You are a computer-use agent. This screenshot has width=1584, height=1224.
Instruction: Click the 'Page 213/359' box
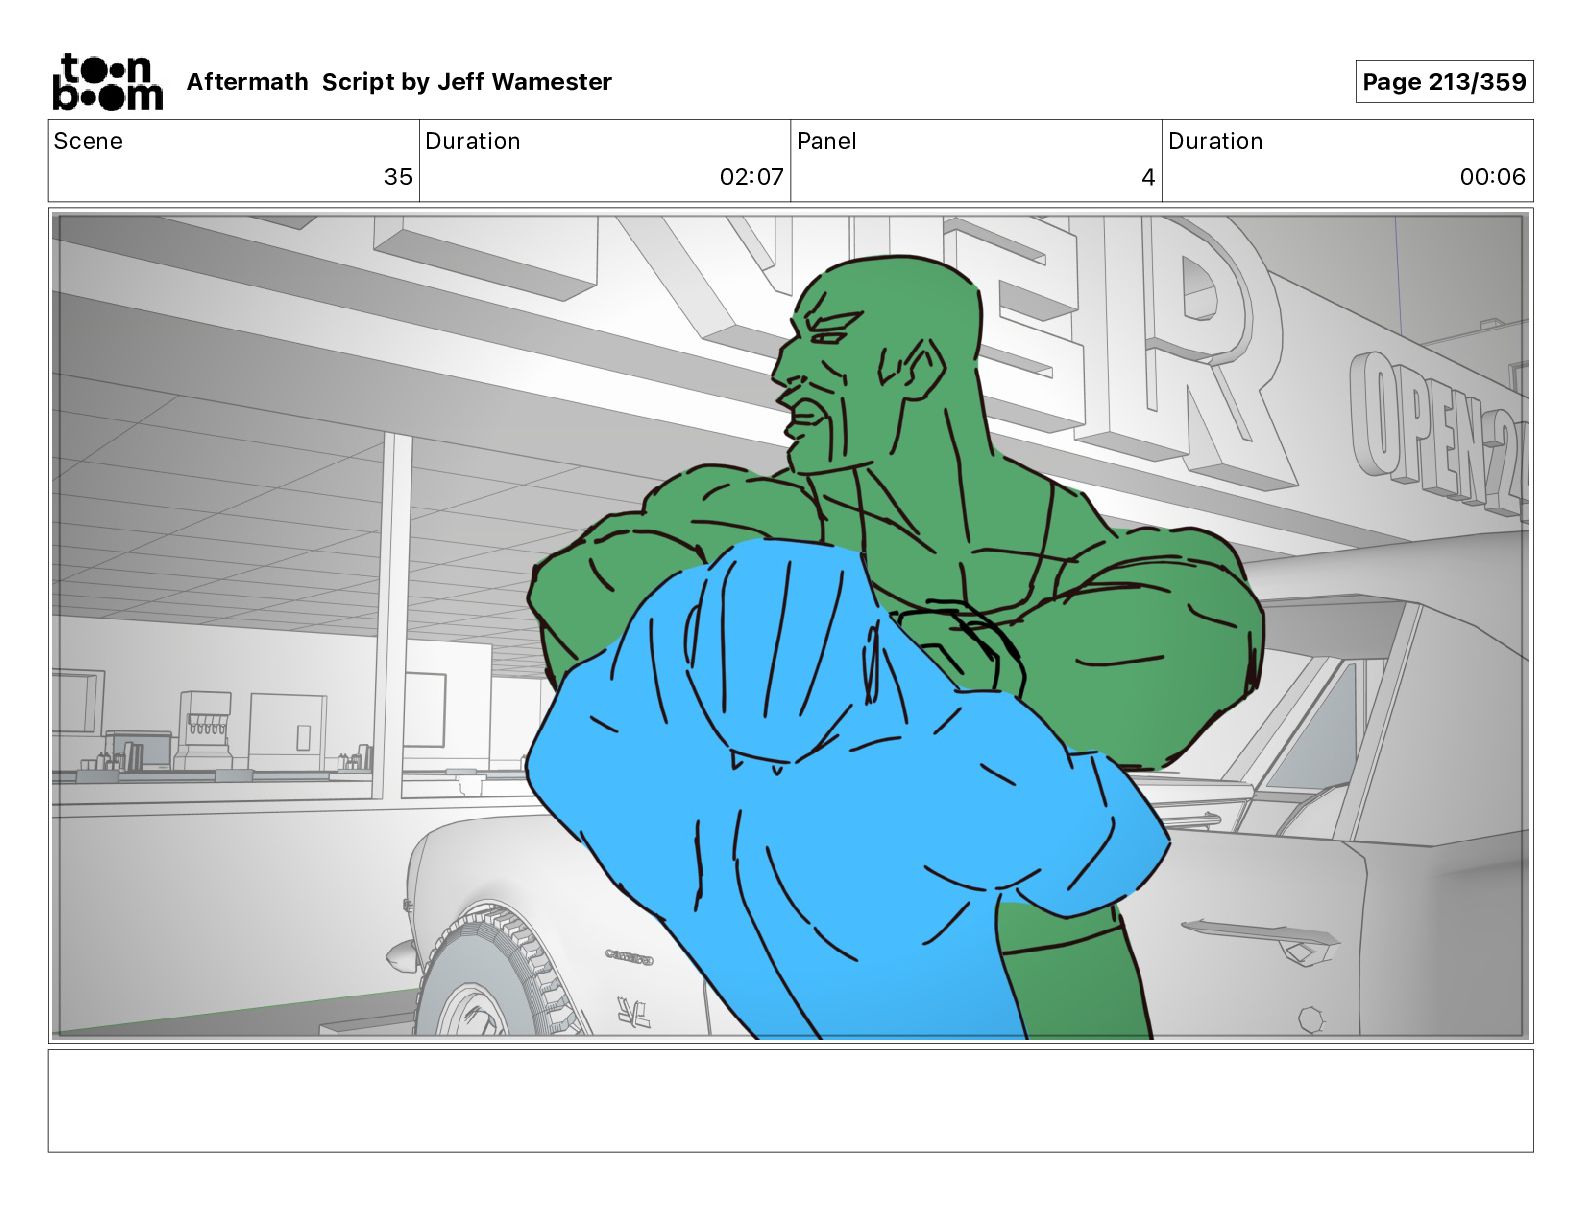(1444, 82)
